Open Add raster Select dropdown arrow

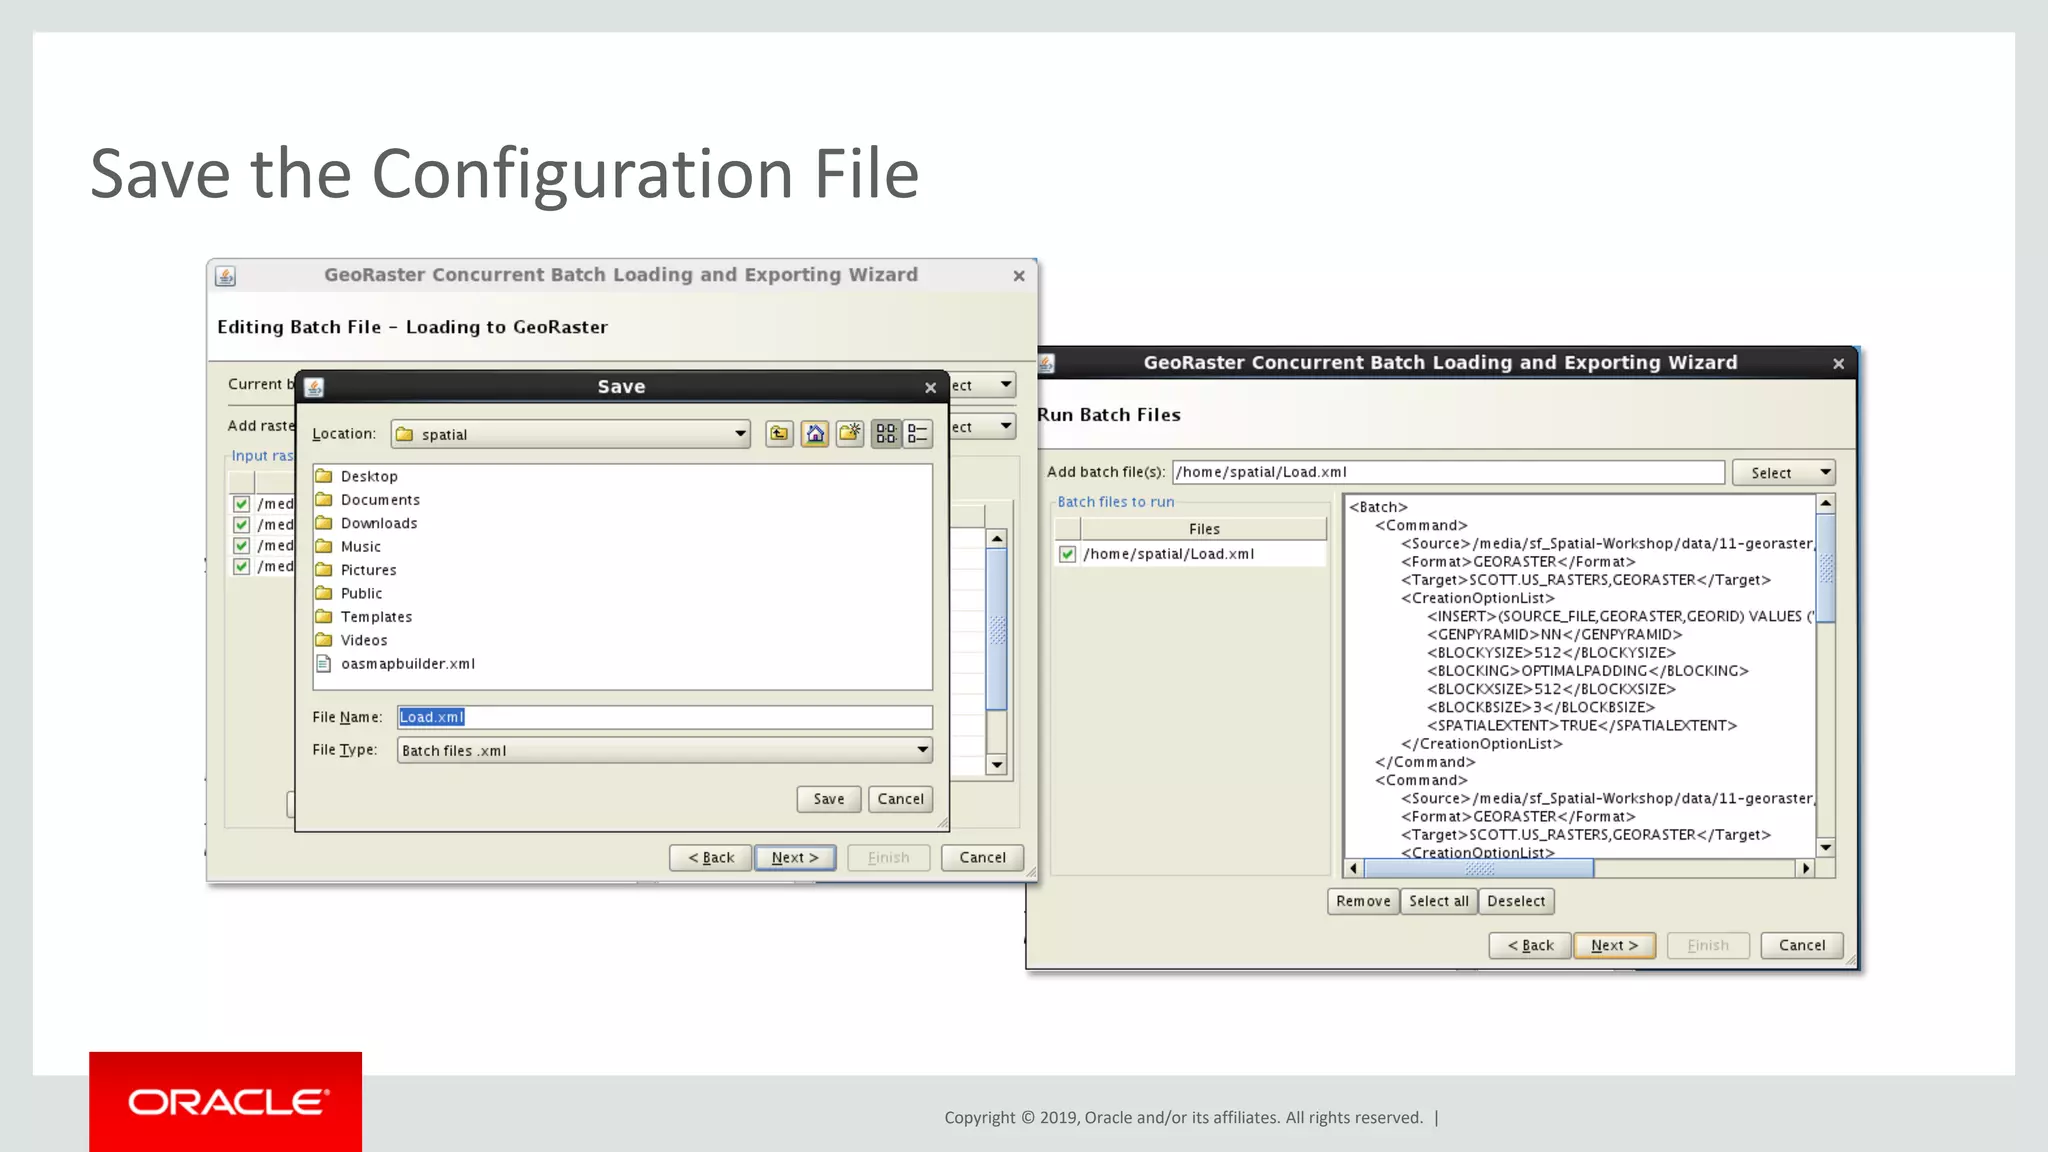[1006, 426]
